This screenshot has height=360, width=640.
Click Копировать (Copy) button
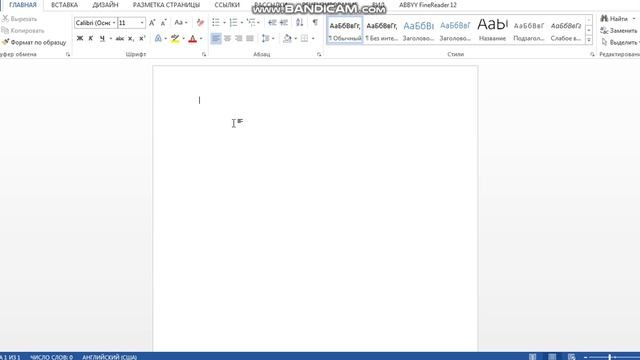pos(23,31)
